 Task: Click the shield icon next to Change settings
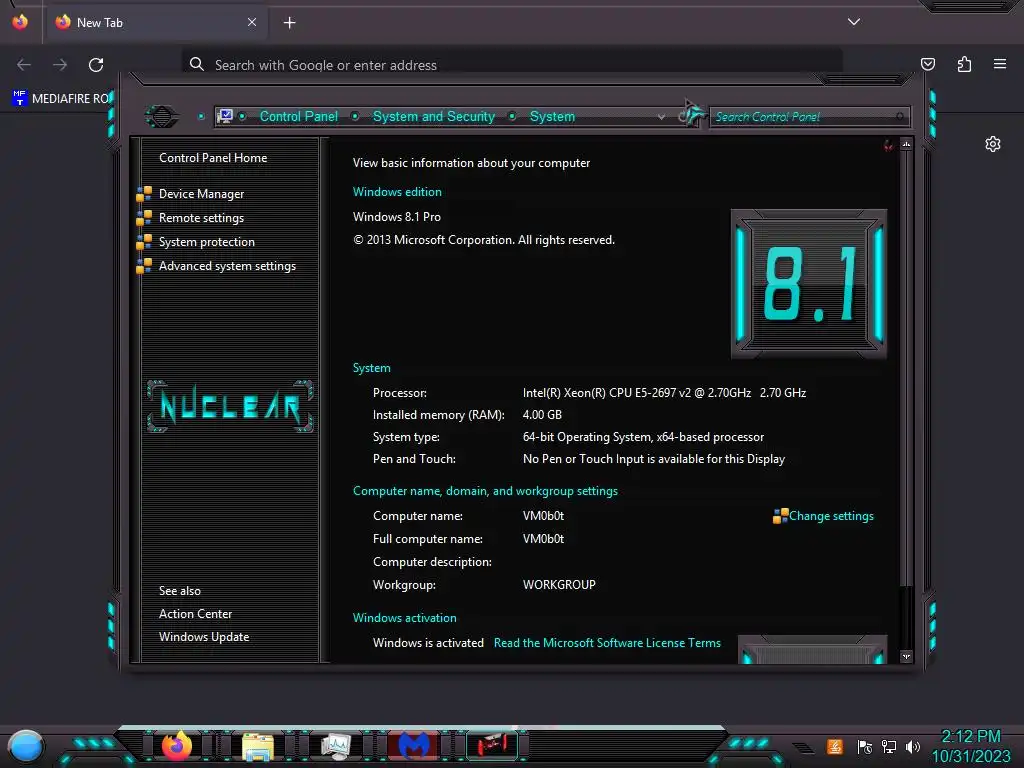pyautogui.click(x=780, y=516)
